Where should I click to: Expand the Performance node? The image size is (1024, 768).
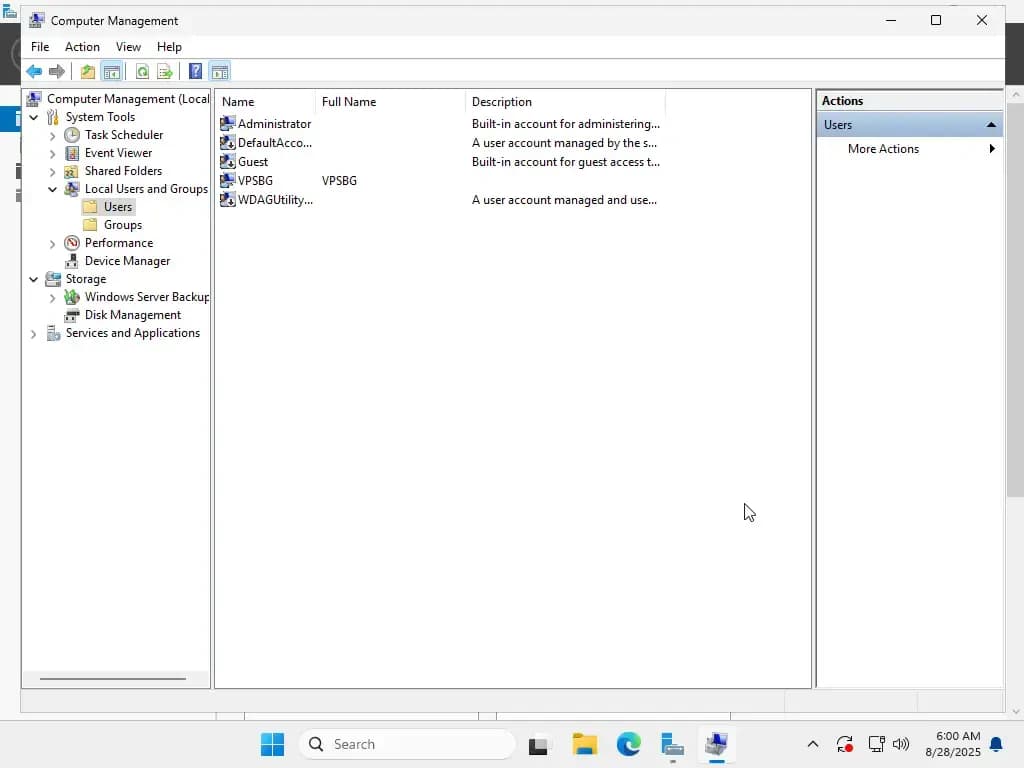52,244
